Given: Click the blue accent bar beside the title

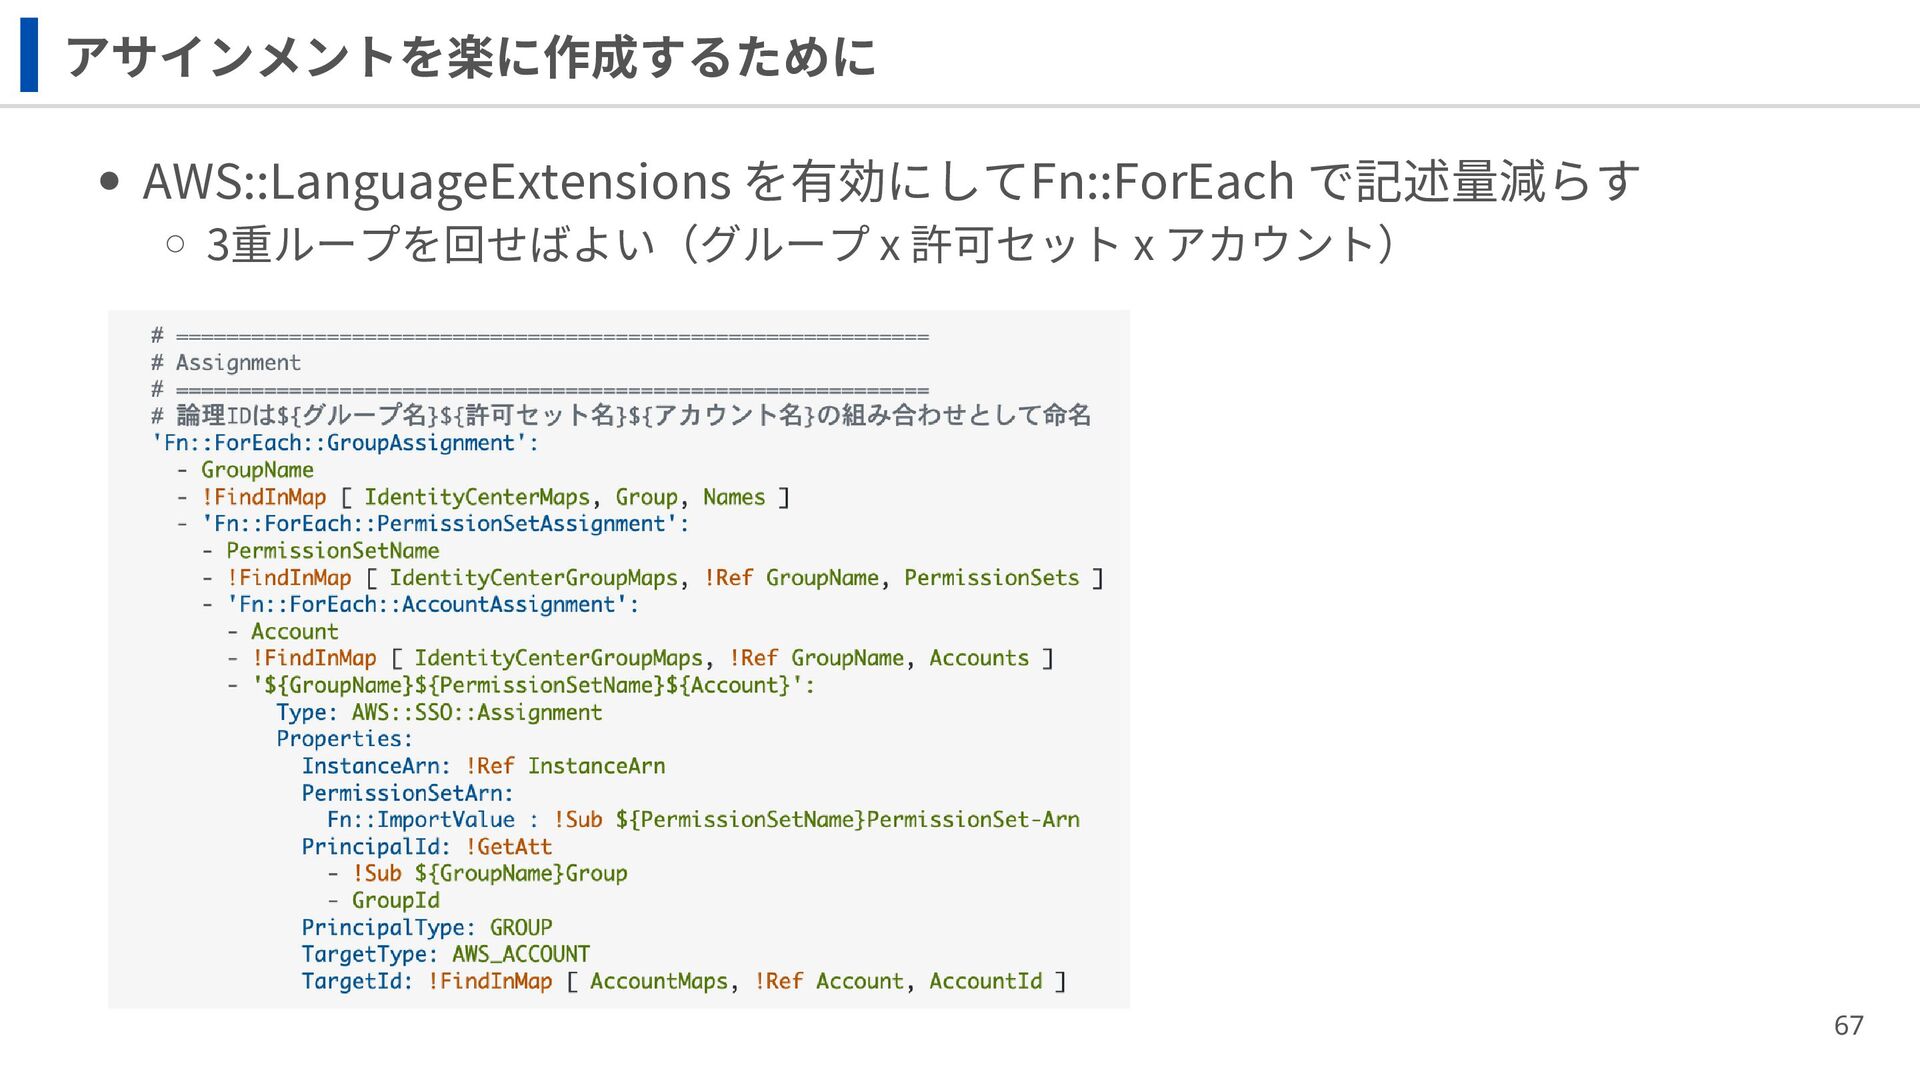Looking at the screenshot, I should 29,55.
